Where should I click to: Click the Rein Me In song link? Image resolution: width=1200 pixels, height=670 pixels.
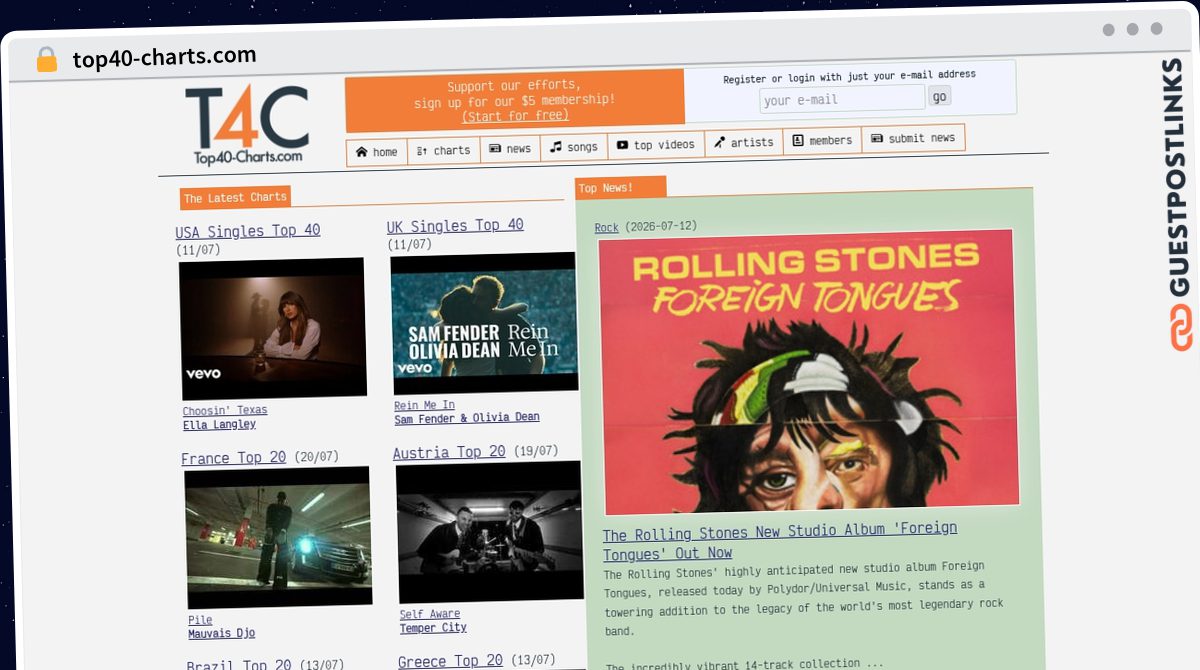click(424, 405)
